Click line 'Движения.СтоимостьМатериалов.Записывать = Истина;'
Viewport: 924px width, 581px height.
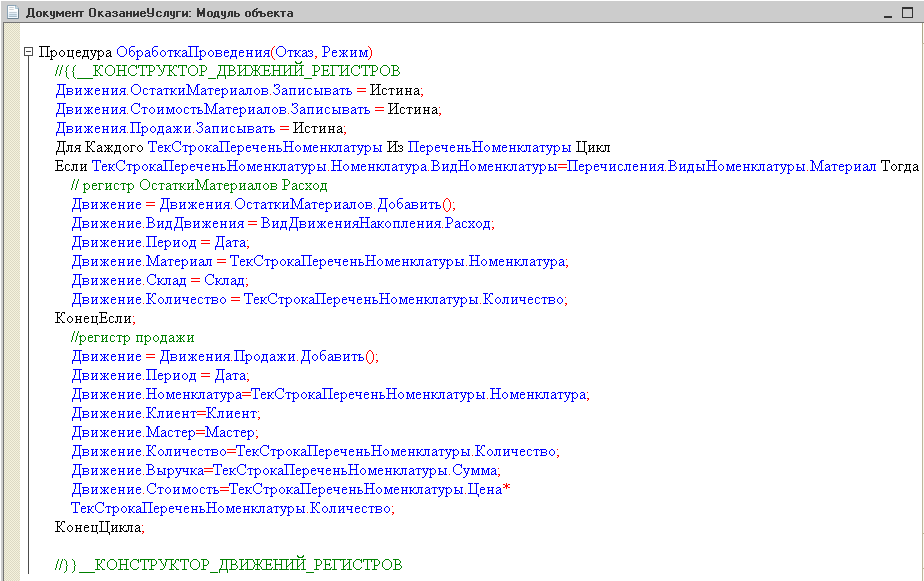[248, 110]
